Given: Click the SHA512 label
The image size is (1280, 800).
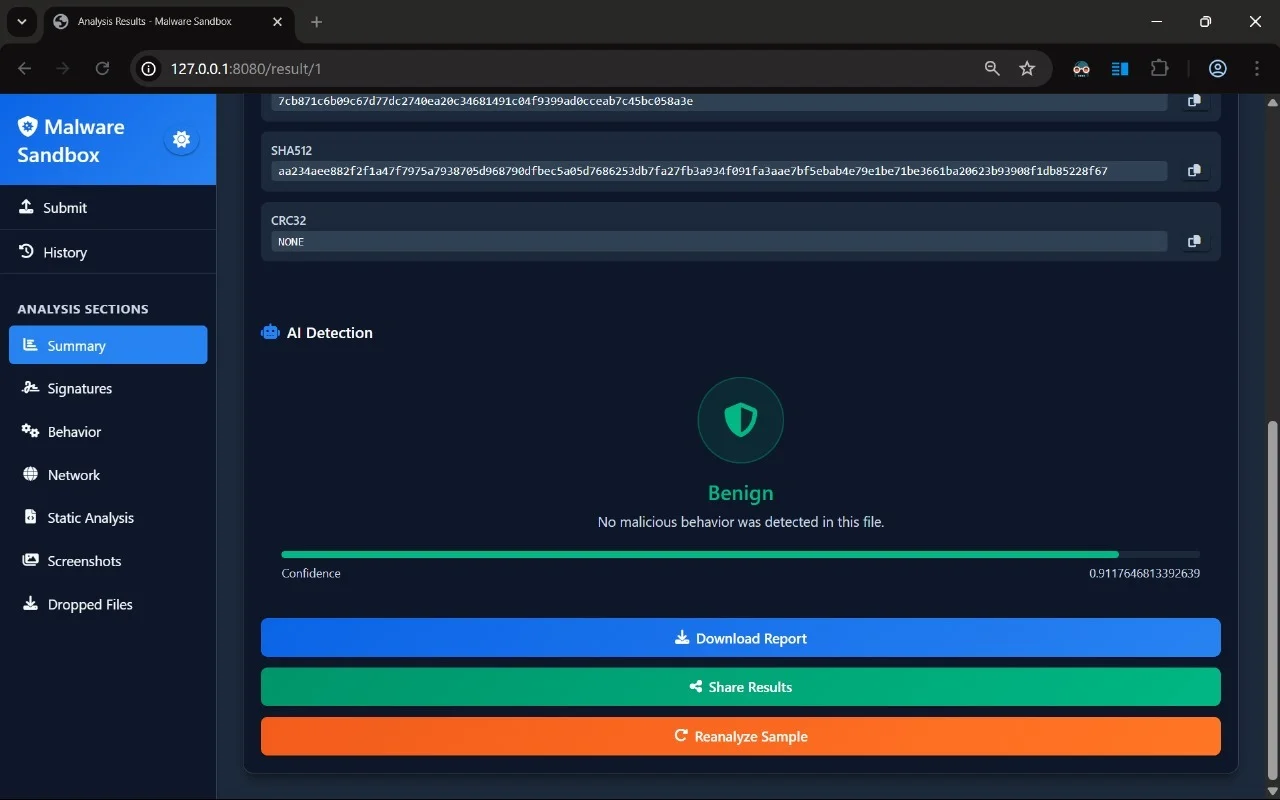Looking at the screenshot, I should coord(292,151).
